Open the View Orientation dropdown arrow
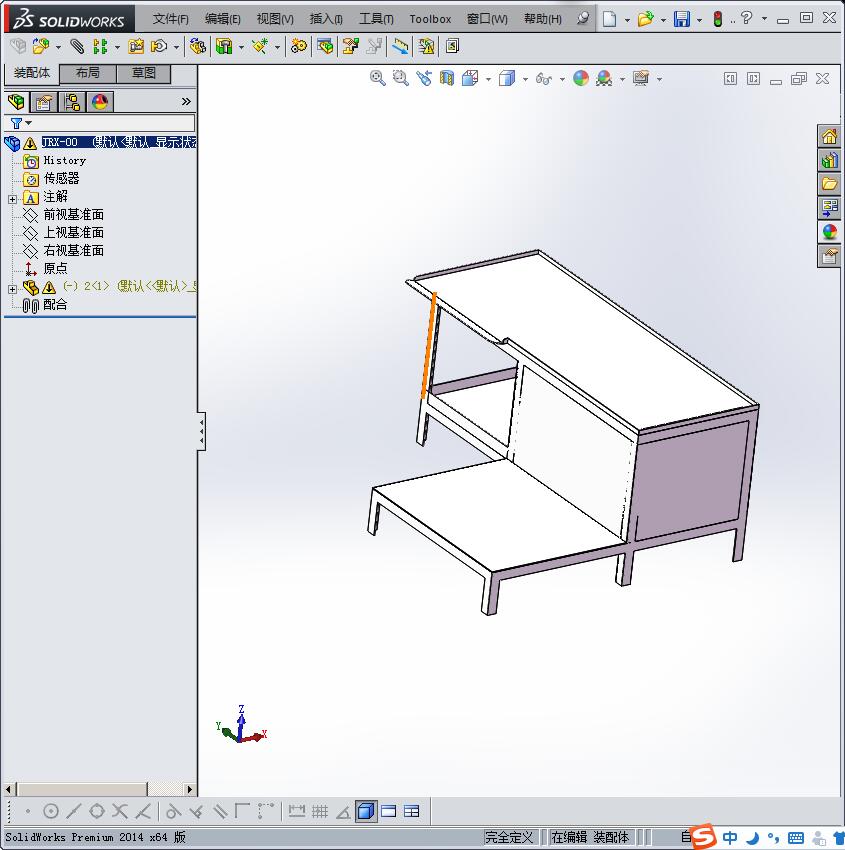 488,80
